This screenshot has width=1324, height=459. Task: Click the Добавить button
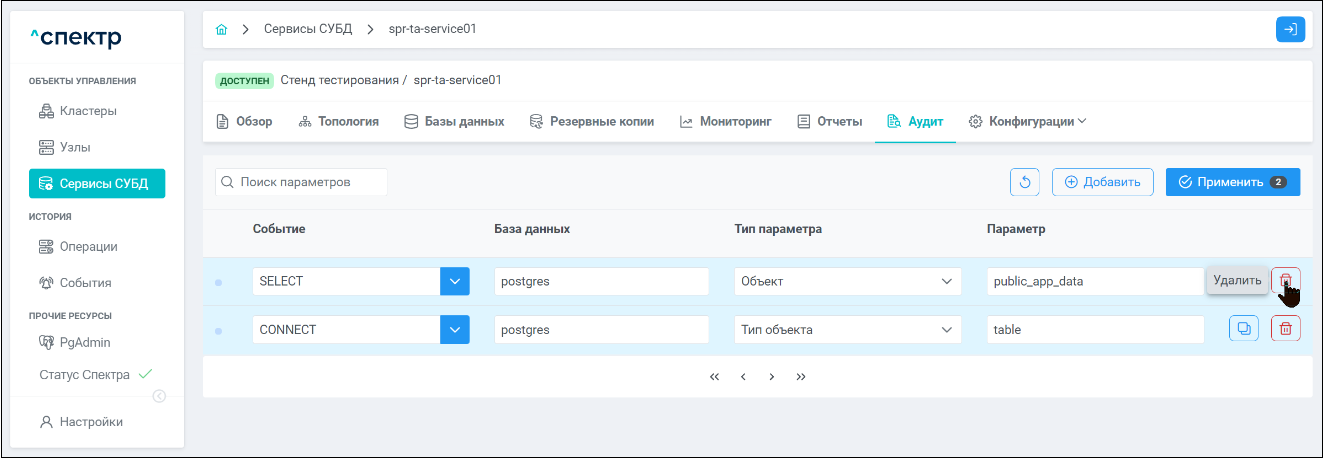click(1102, 182)
